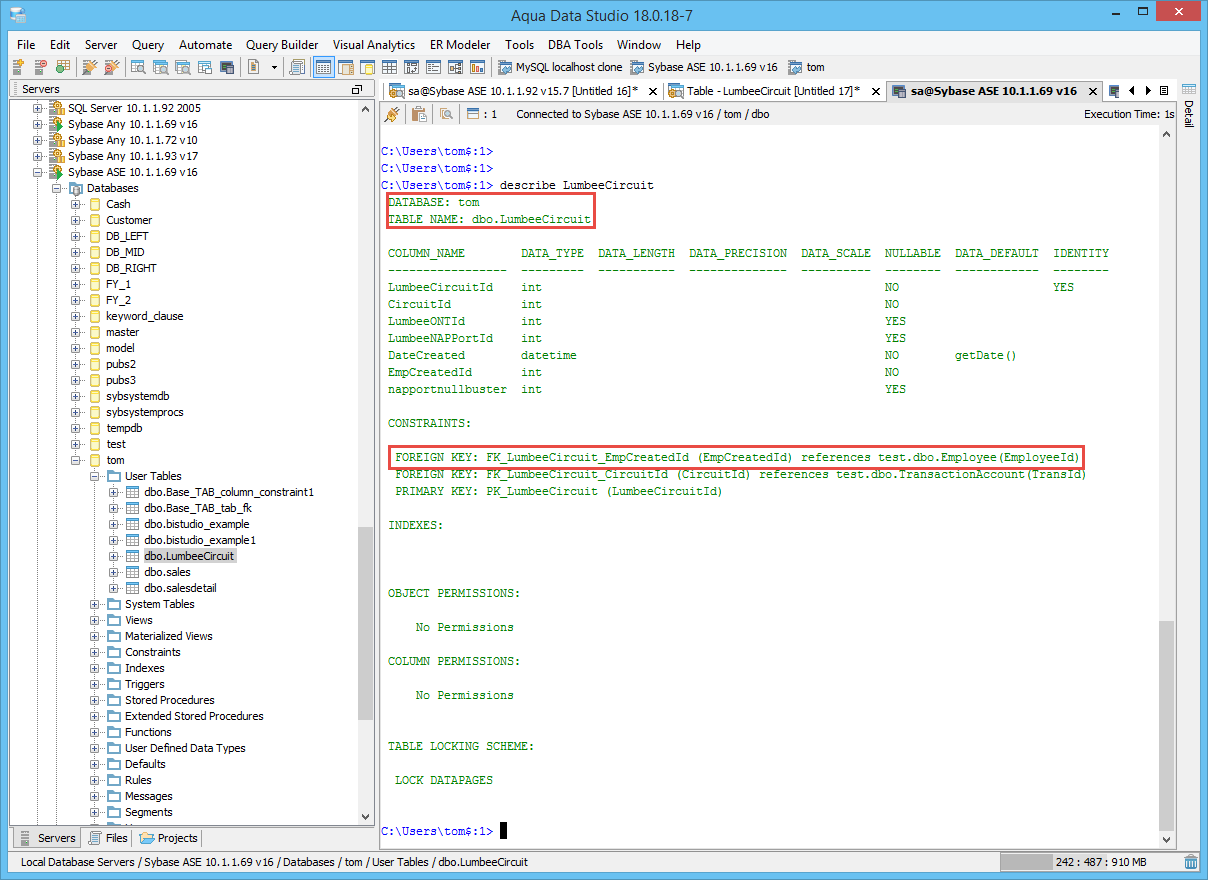Switch to the Files bottom tab
Image resolution: width=1208 pixels, height=880 pixels.
(108, 838)
